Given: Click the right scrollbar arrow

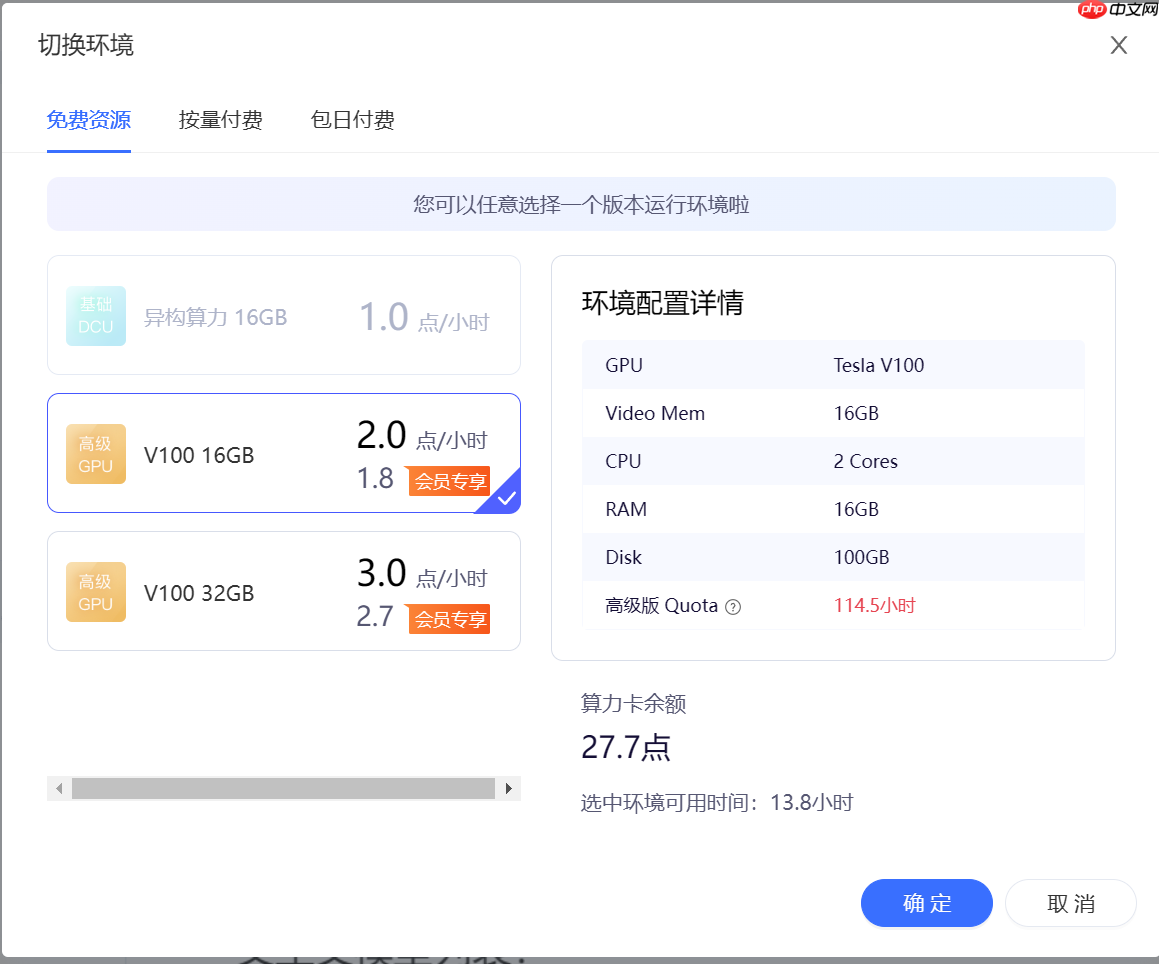Looking at the screenshot, I should [510, 788].
